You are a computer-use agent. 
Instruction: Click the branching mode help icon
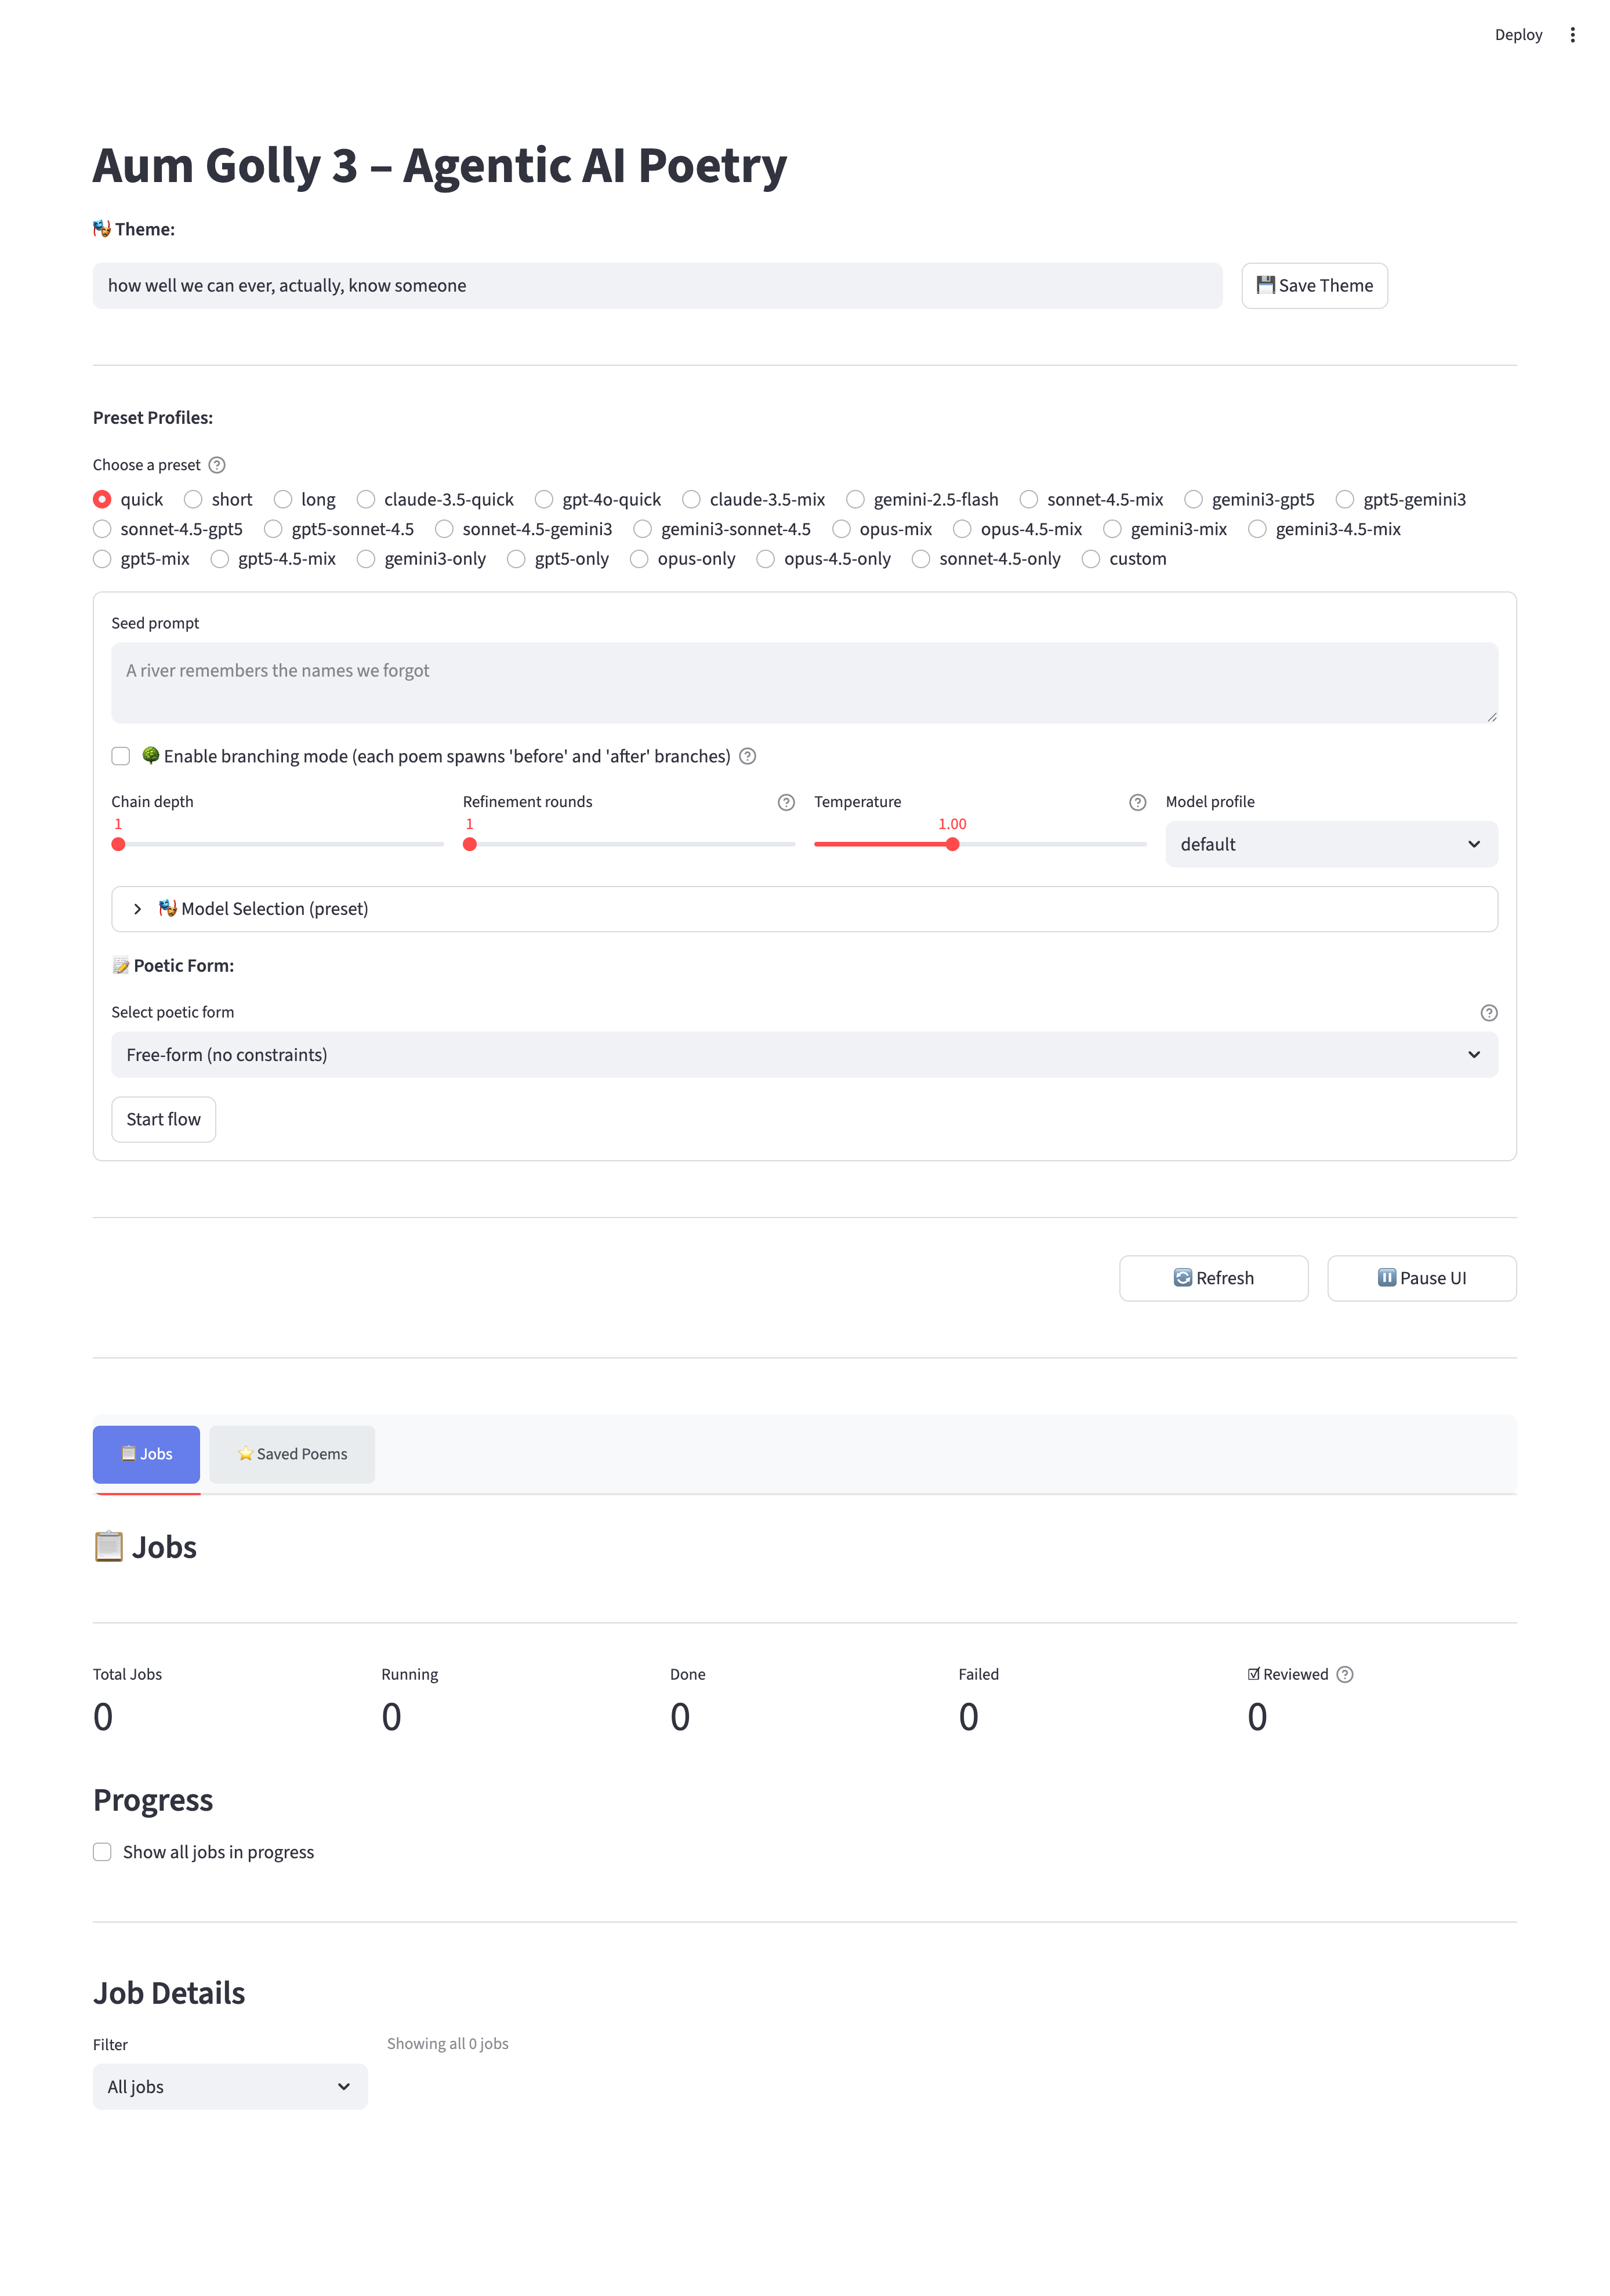(x=748, y=757)
